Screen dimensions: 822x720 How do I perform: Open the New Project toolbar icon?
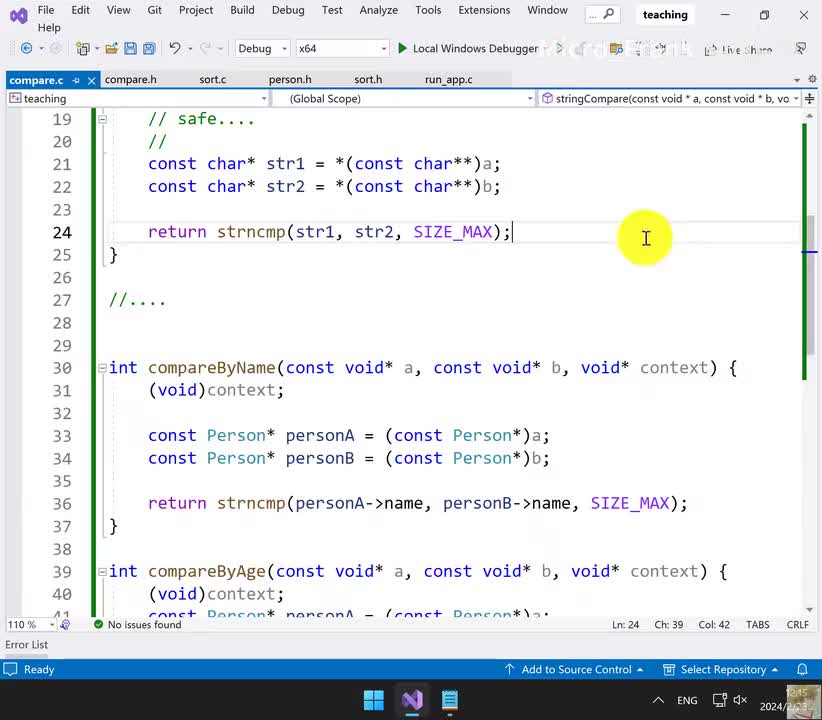(82, 49)
